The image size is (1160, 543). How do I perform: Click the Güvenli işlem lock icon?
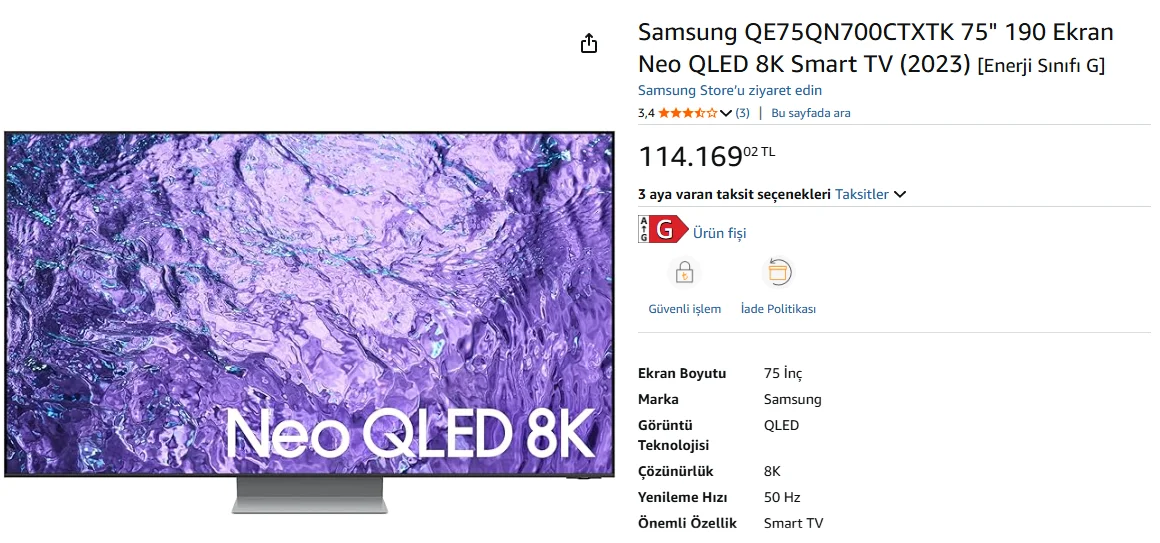pos(684,273)
